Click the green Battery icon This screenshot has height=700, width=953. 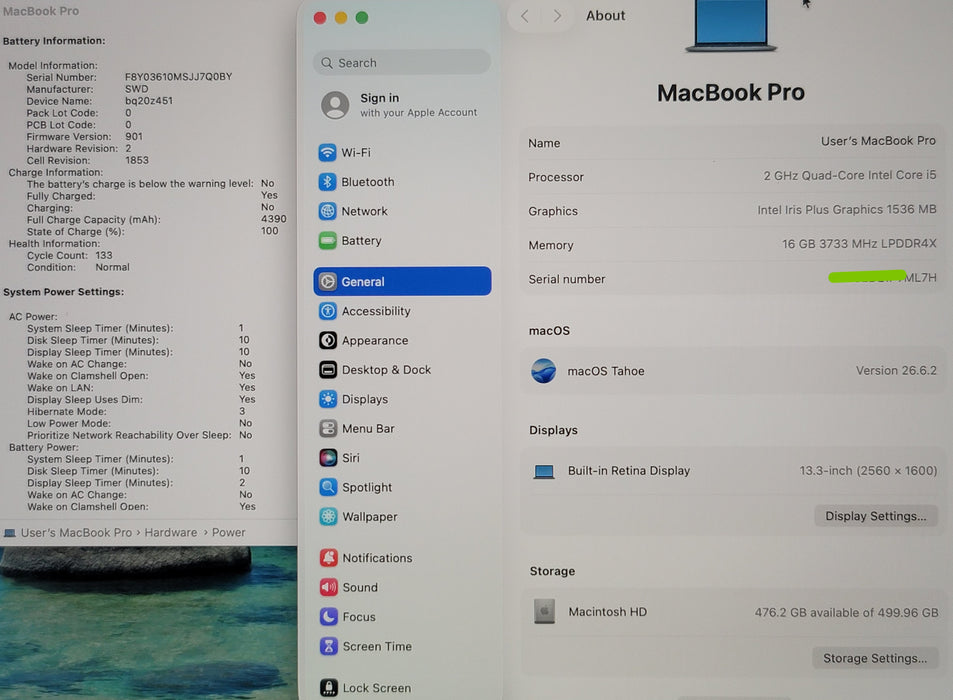[327, 241]
